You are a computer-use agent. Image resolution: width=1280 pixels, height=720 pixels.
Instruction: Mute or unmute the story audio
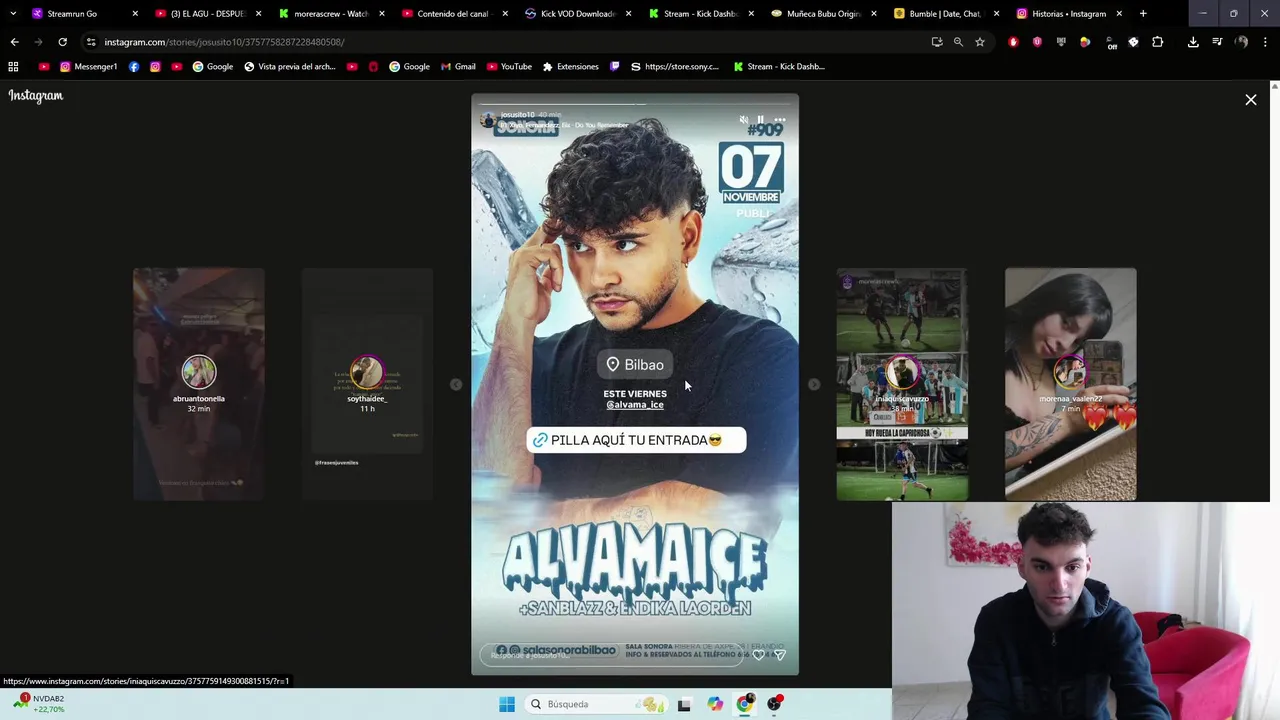743,120
